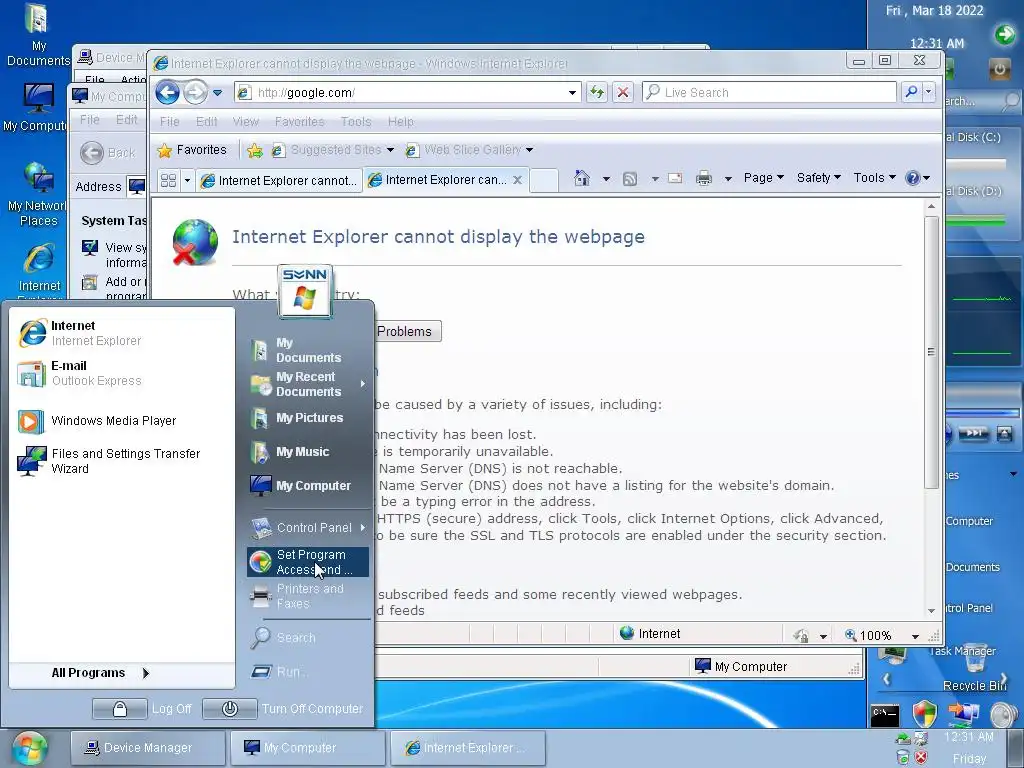Open the Safety menu dropdown
Screen dimensions: 1024x768
[x=818, y=178]
